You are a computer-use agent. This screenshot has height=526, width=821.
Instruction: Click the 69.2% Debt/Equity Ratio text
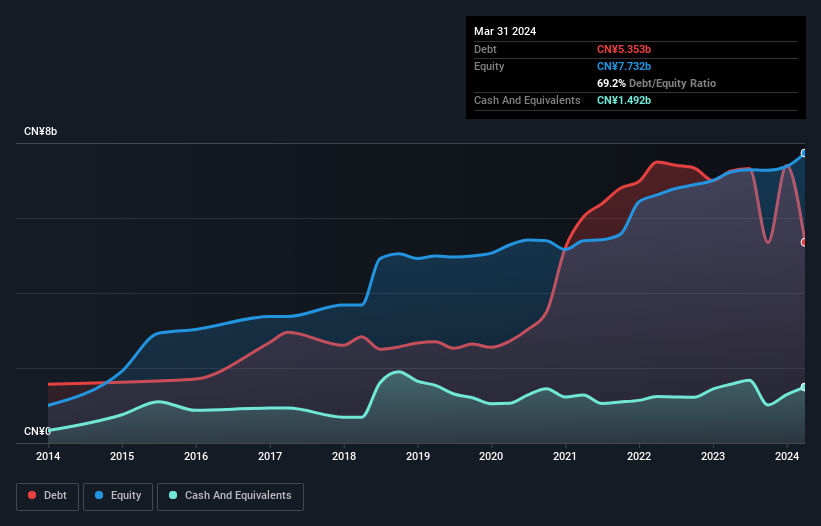[x=656, y=83]
